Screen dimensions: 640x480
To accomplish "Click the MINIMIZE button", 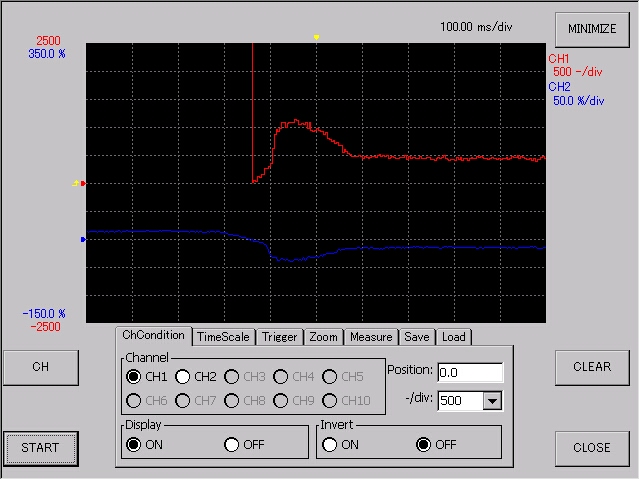I will point(592,29).
